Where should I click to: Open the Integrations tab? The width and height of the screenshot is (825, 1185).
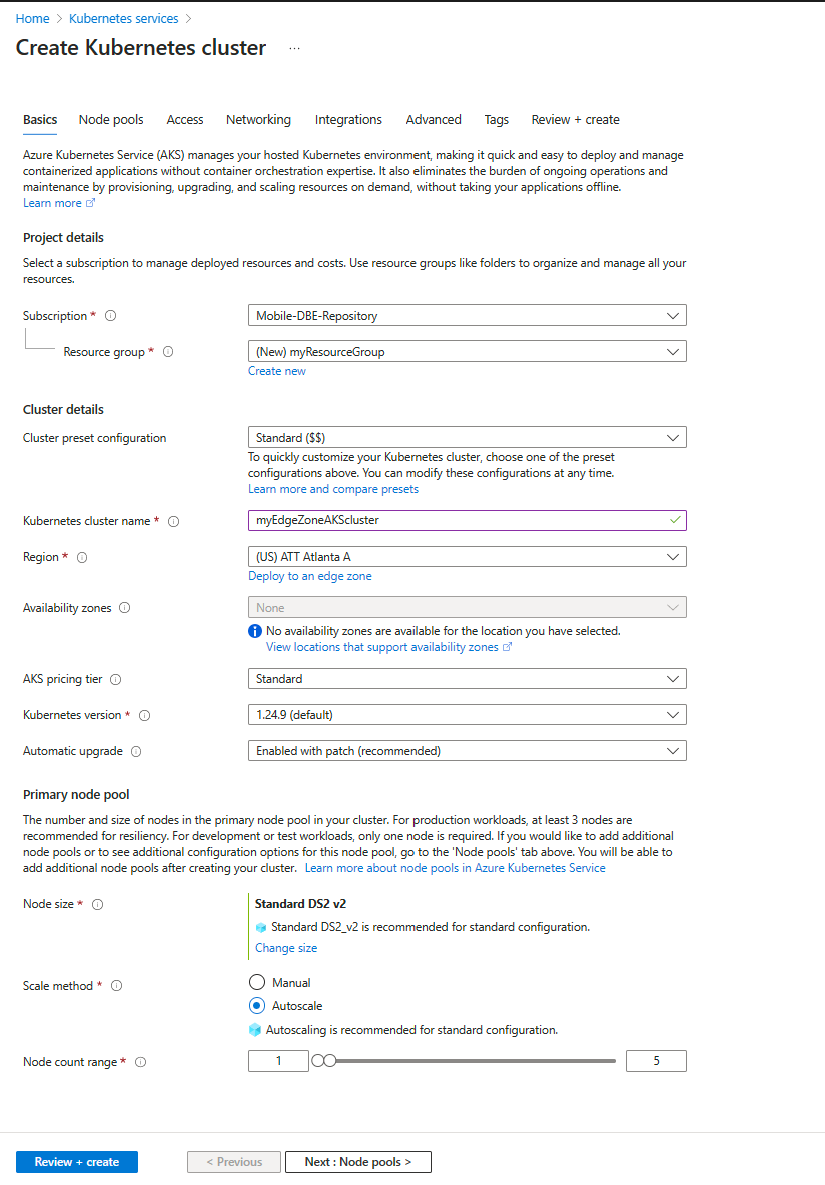348,120
